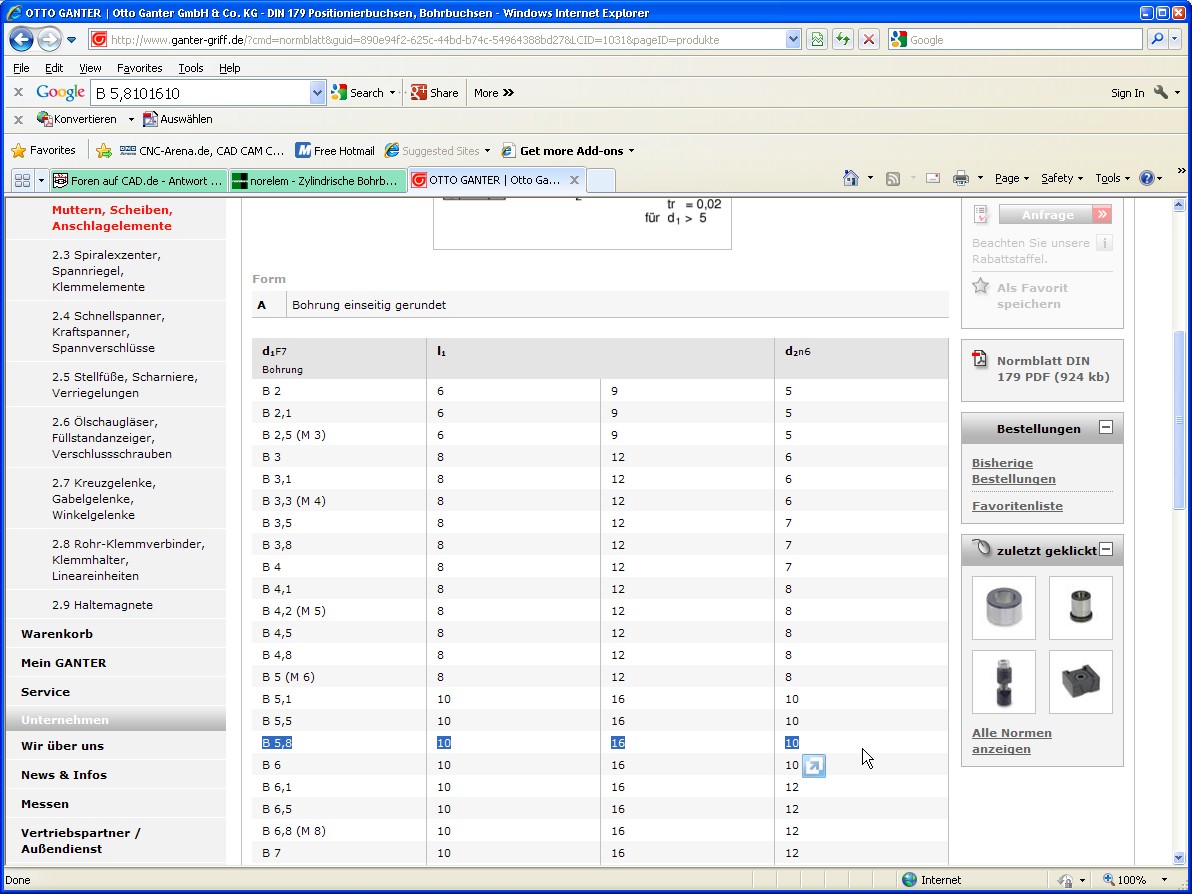Click the Konvertieren PDF toolbar button
Image resolution: width=1192 pixels, height=894 pixels.
77,119
